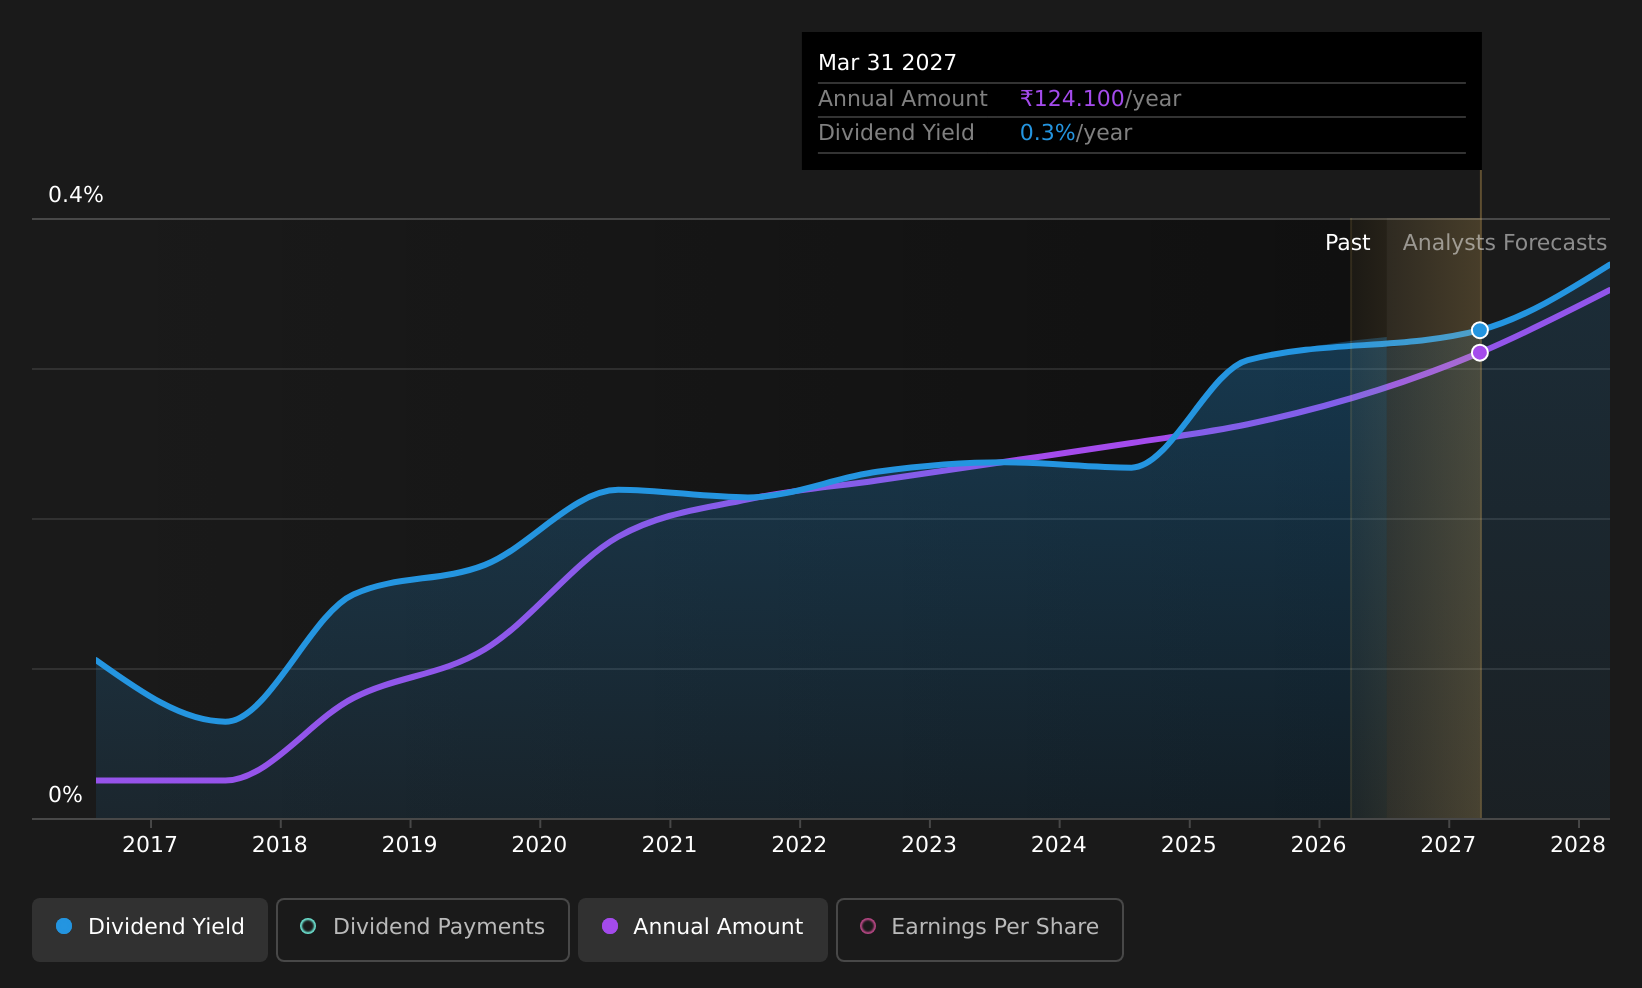Click the 'Analysts Forecasts' label

(x=1505, y=243)
